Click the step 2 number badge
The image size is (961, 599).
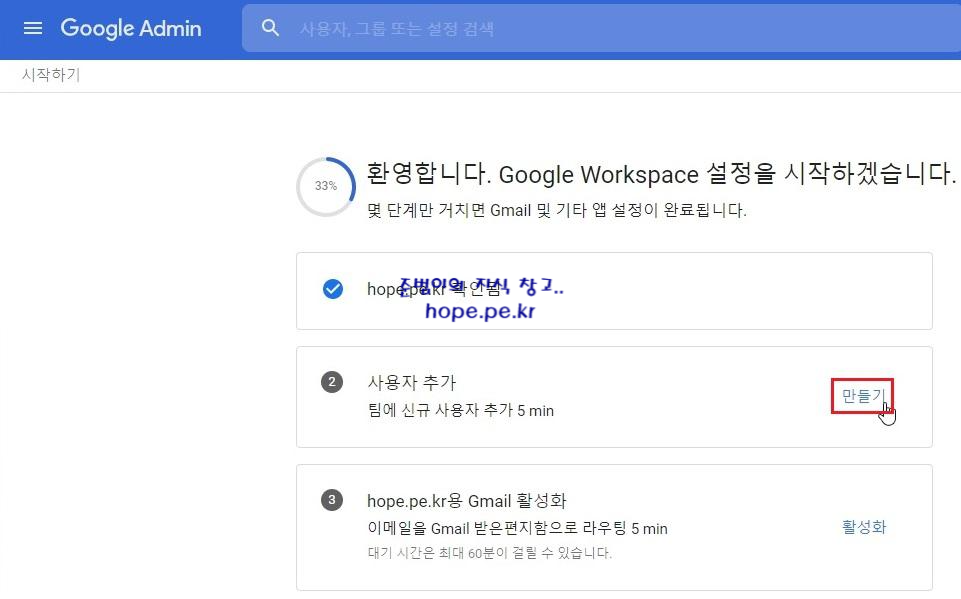332,382
